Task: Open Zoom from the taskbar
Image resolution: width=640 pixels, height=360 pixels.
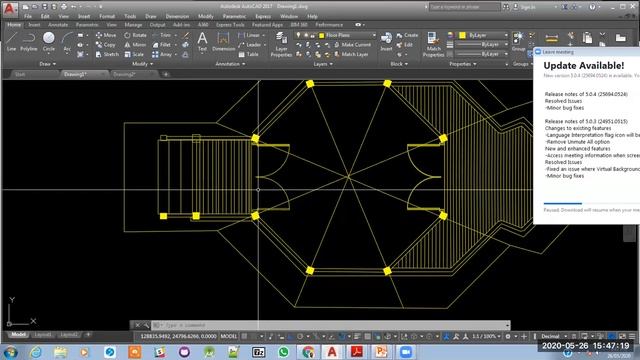Action: [405, 352]
